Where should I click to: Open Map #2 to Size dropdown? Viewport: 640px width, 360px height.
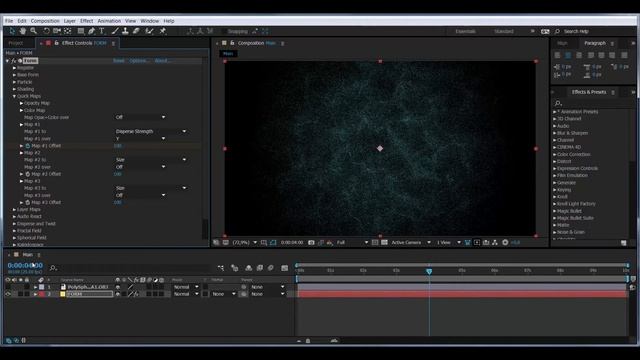[151, 160]
